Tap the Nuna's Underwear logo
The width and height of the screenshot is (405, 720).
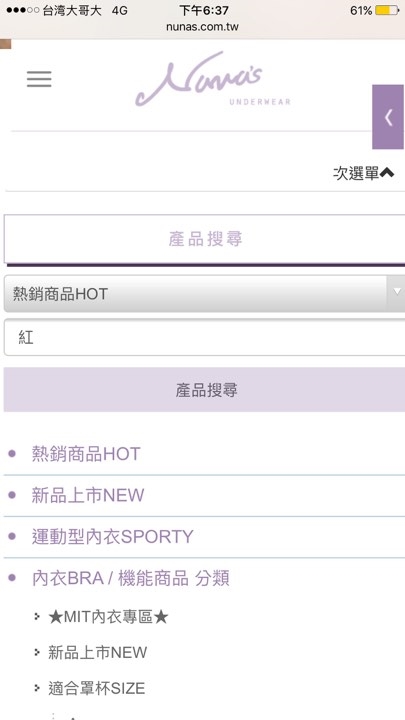point(213,79)
